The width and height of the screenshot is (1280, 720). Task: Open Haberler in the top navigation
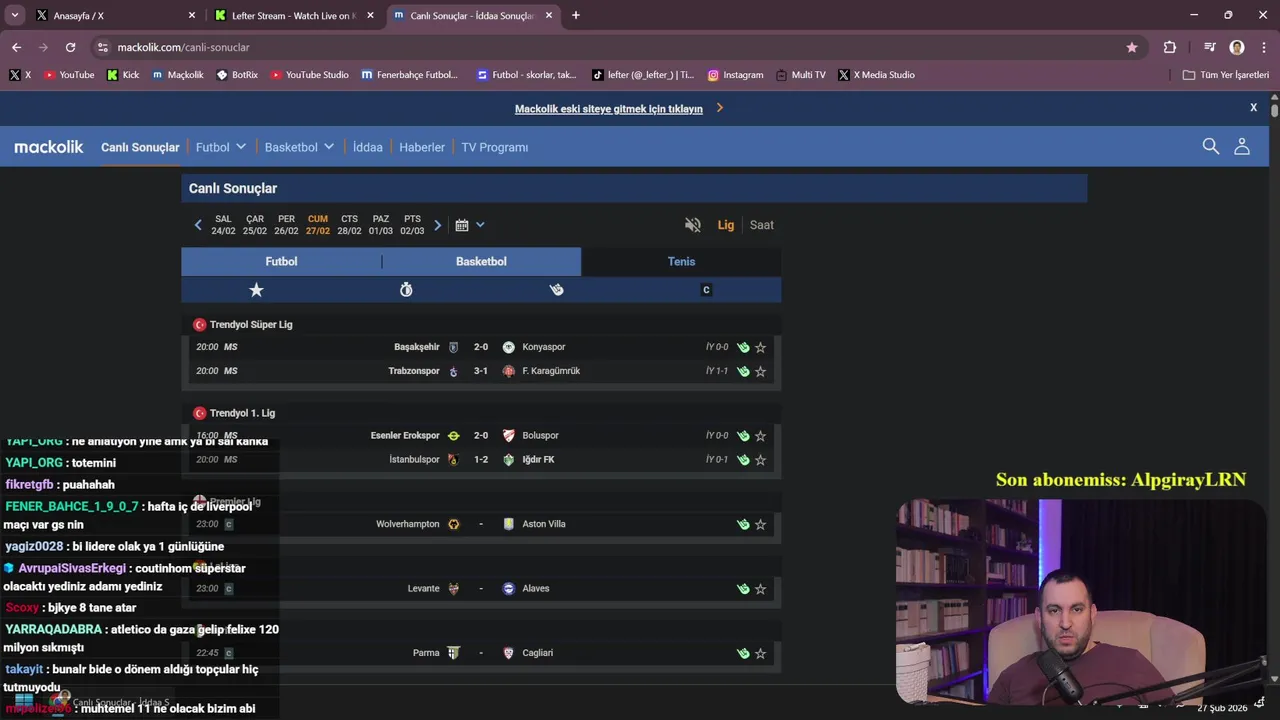(x=422, y=147)
